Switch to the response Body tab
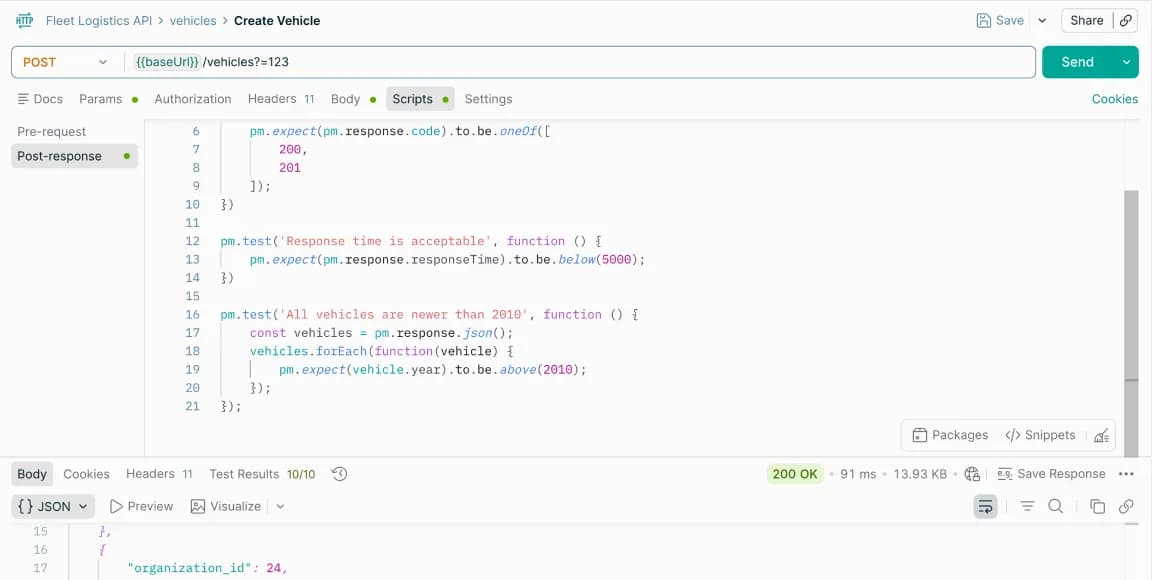The image size is (1152, 580). click(32, 474)
